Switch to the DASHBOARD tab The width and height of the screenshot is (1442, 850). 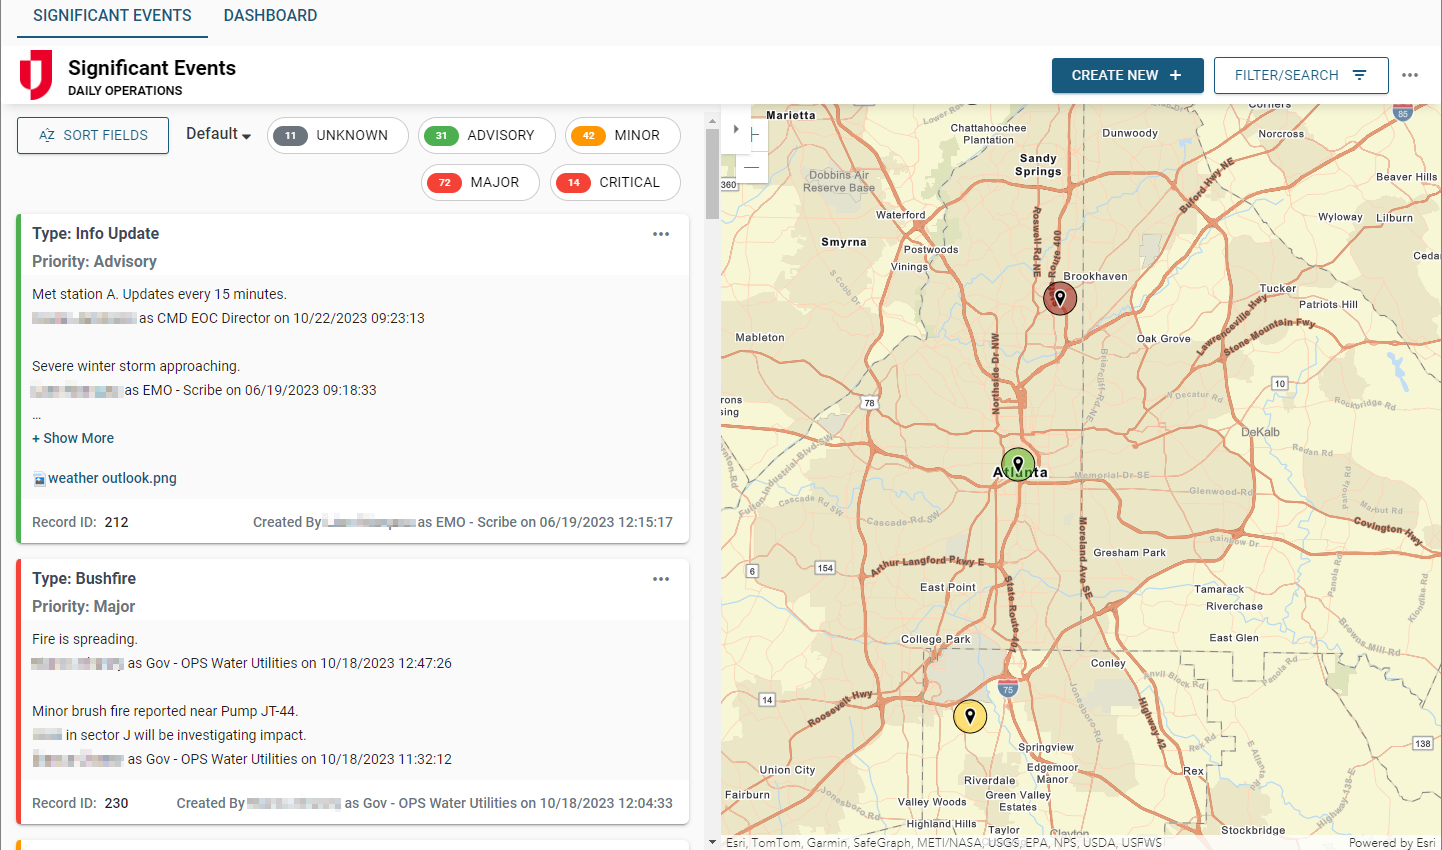270,16
